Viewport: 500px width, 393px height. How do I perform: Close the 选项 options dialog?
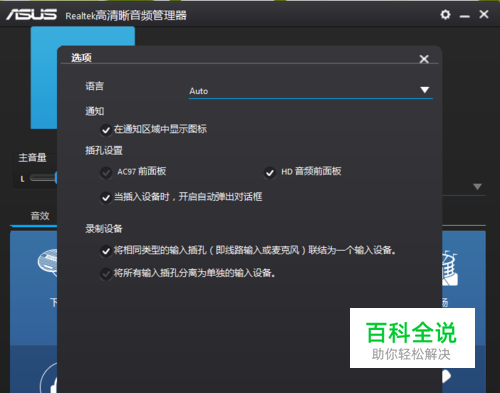coord(424,59)
